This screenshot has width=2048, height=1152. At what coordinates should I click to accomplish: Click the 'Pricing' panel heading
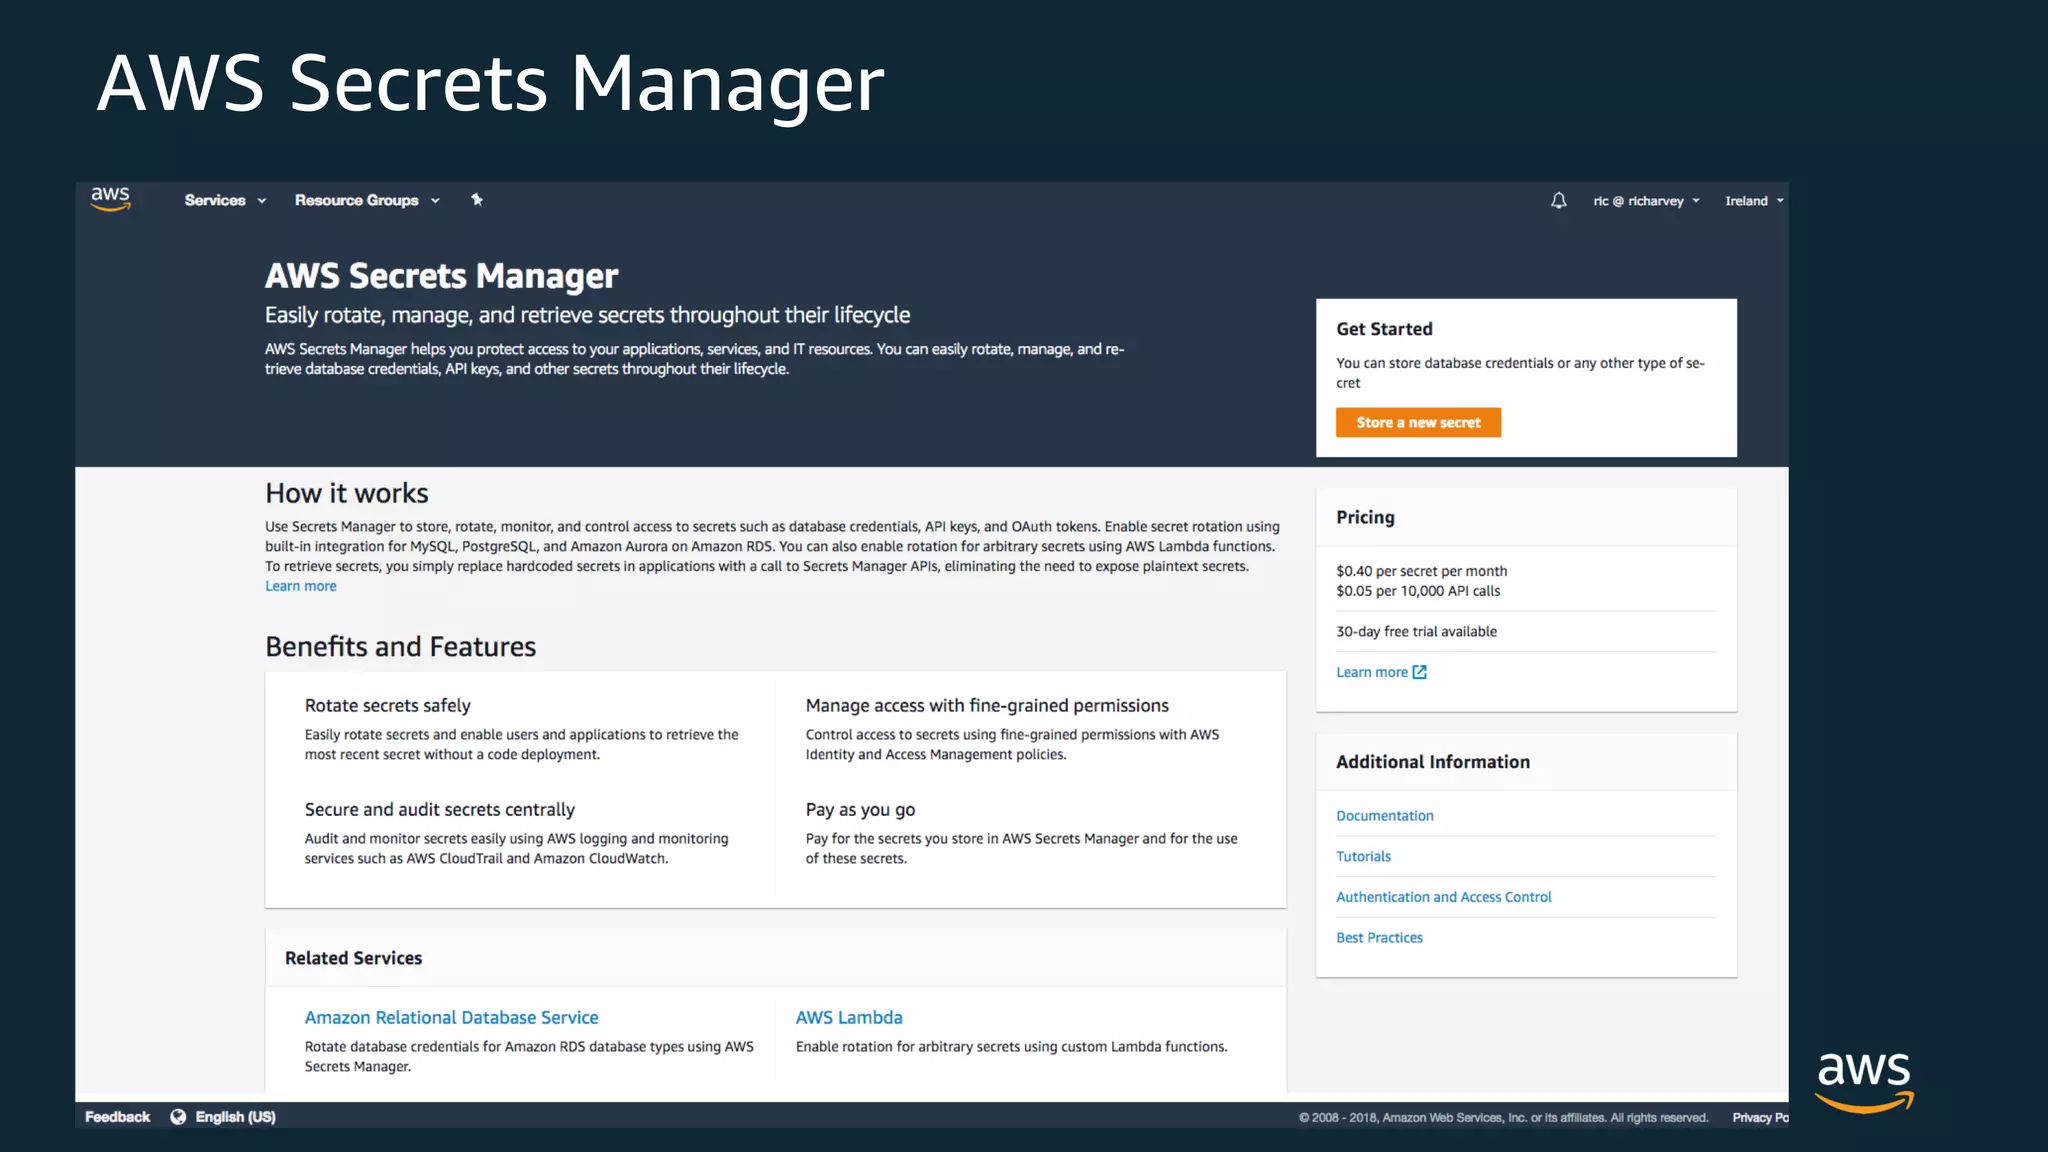click(1365, 517)
